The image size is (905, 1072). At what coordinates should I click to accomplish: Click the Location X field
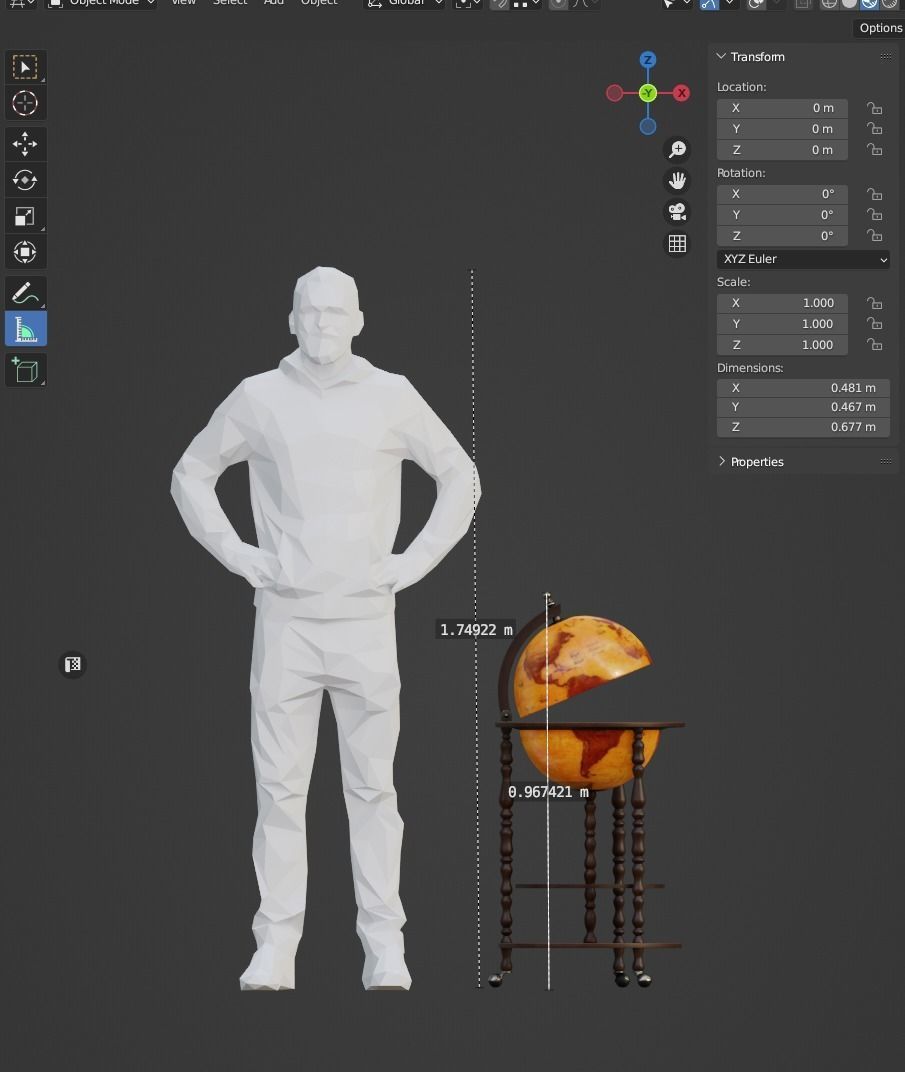782,108
